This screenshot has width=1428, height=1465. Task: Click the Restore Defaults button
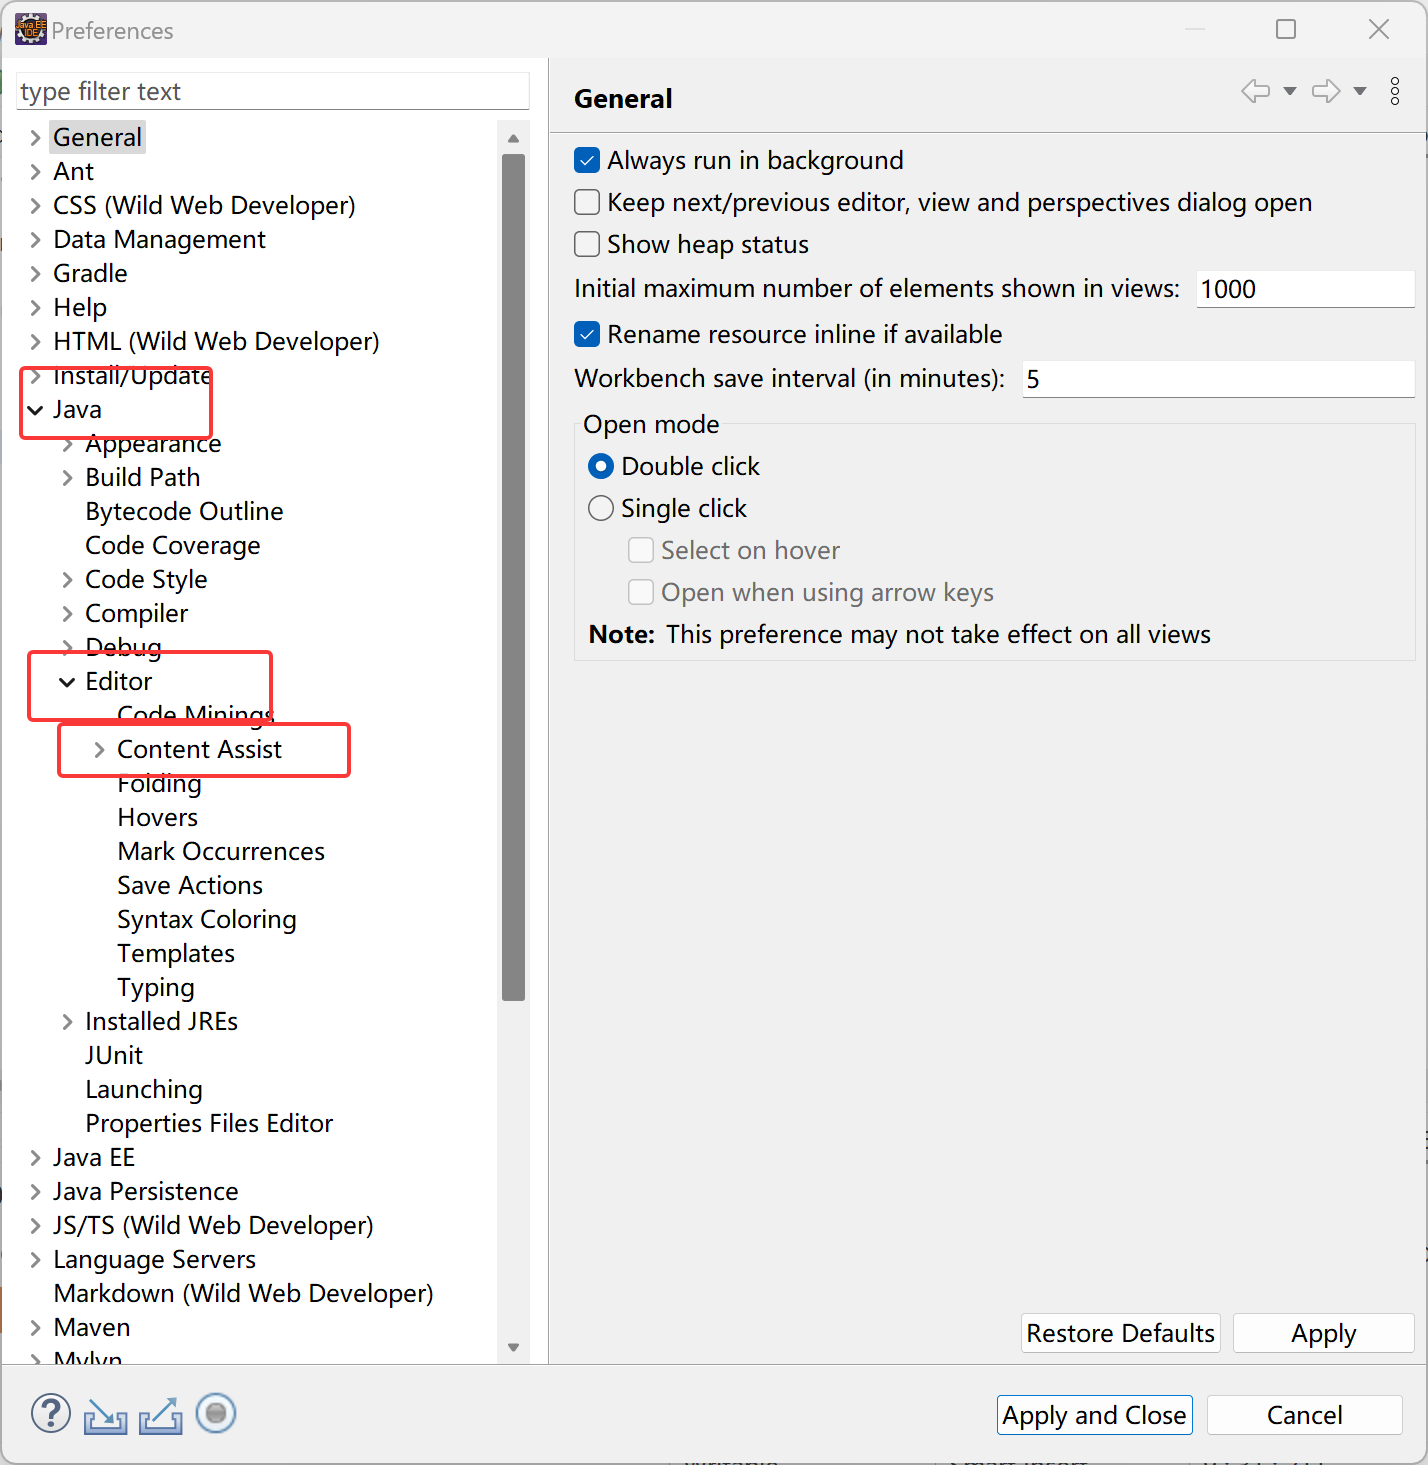coord(1120,1334)
